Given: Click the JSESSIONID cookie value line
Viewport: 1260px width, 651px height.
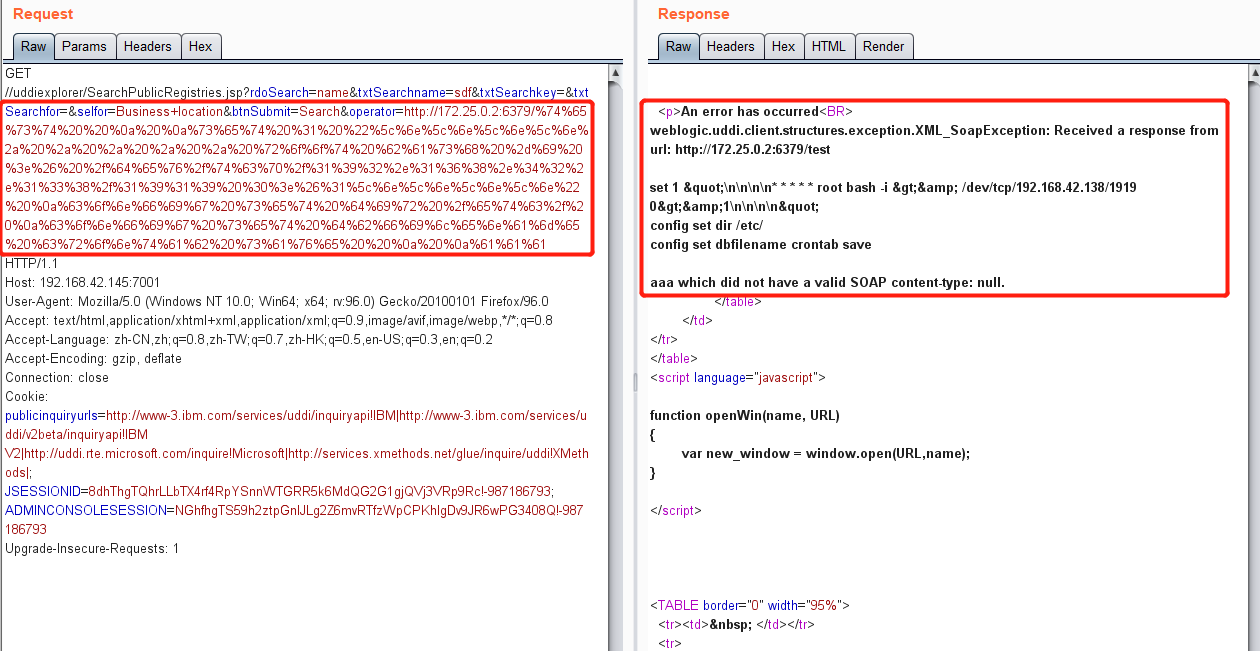Looking at the screenshot, I should pyautogui.click(x=279, y=492).
